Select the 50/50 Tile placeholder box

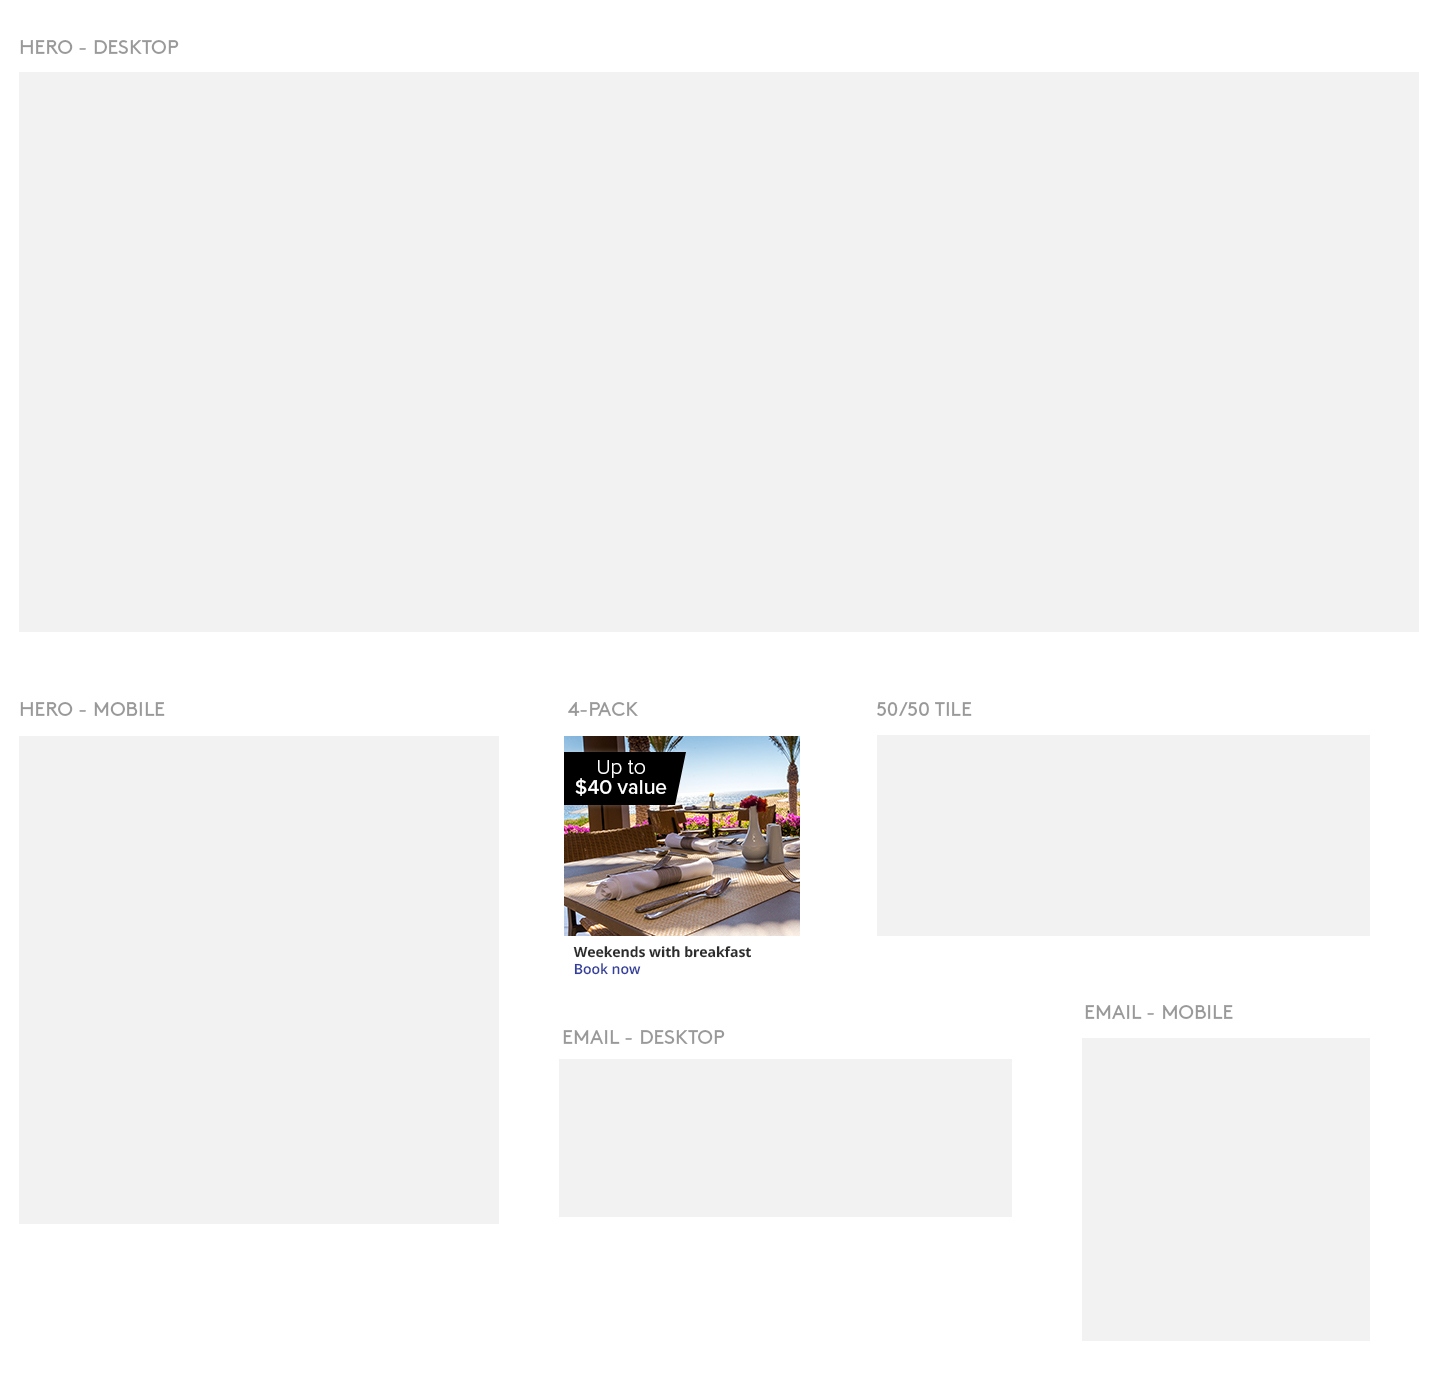(1122, 835)
